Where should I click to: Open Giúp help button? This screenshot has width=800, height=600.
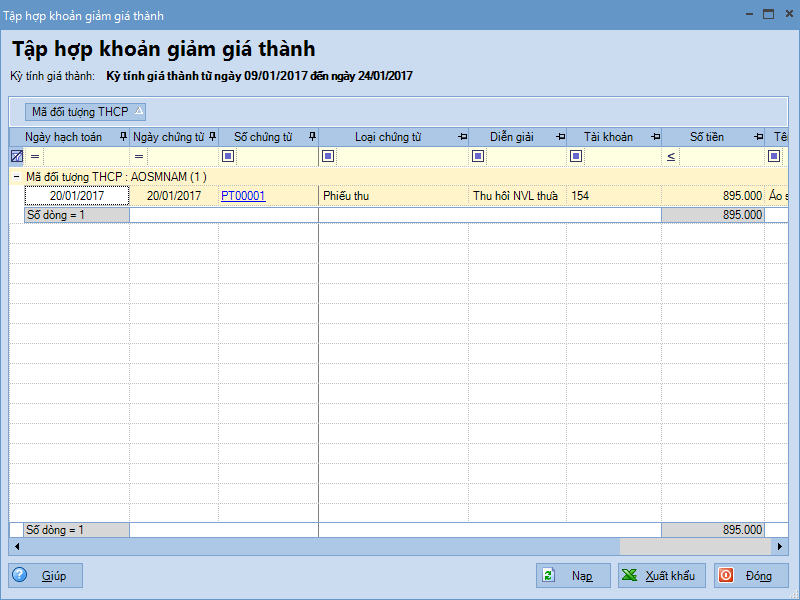(46, 576)
